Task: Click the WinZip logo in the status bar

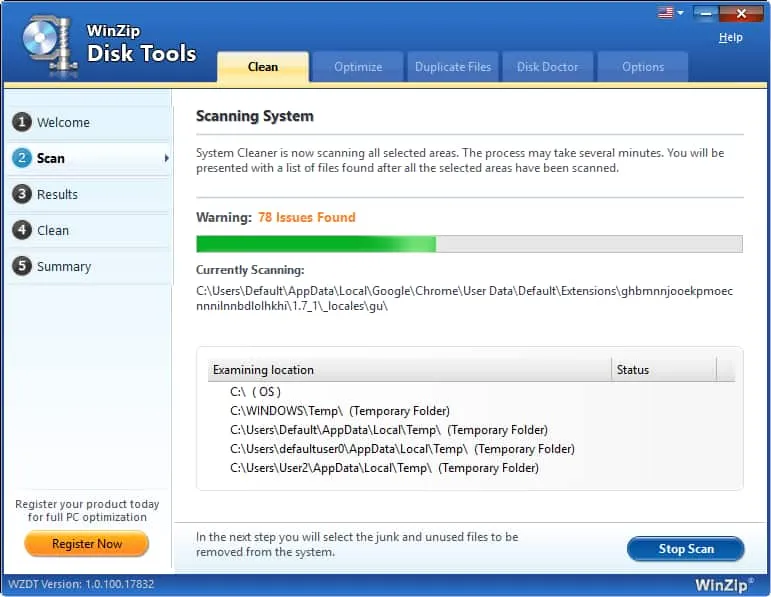Action: (723, 585)
